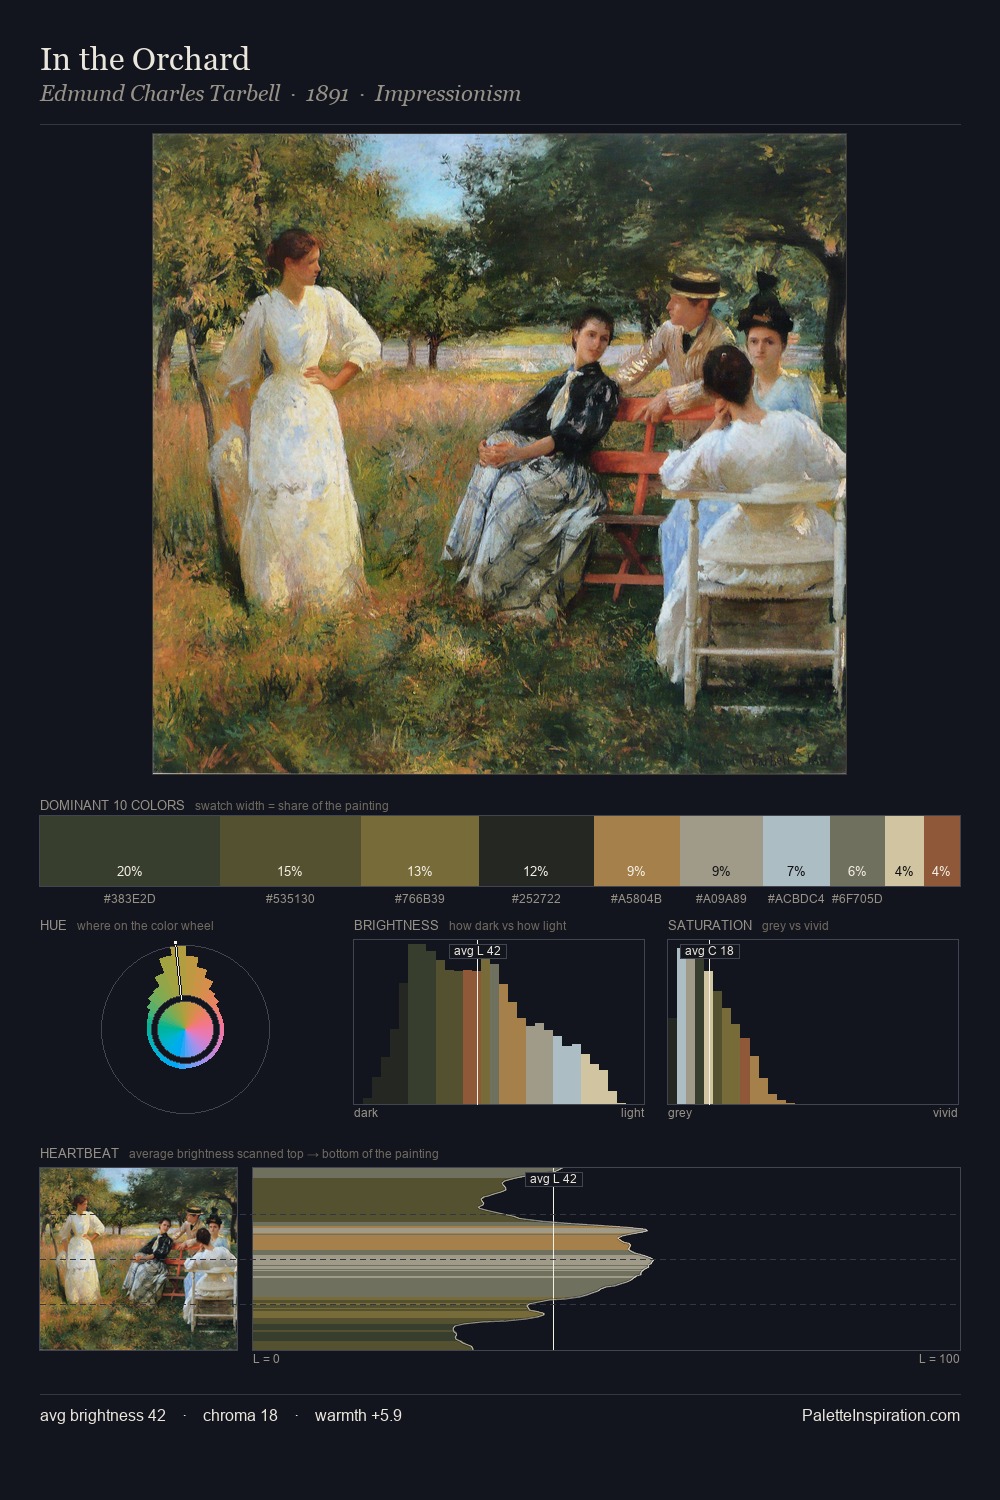The width and height of the screenshot is (1000, 1500).
Task: Click the 'DOMINANT 10 COLORS' heading
Action: tap(112, 805)
